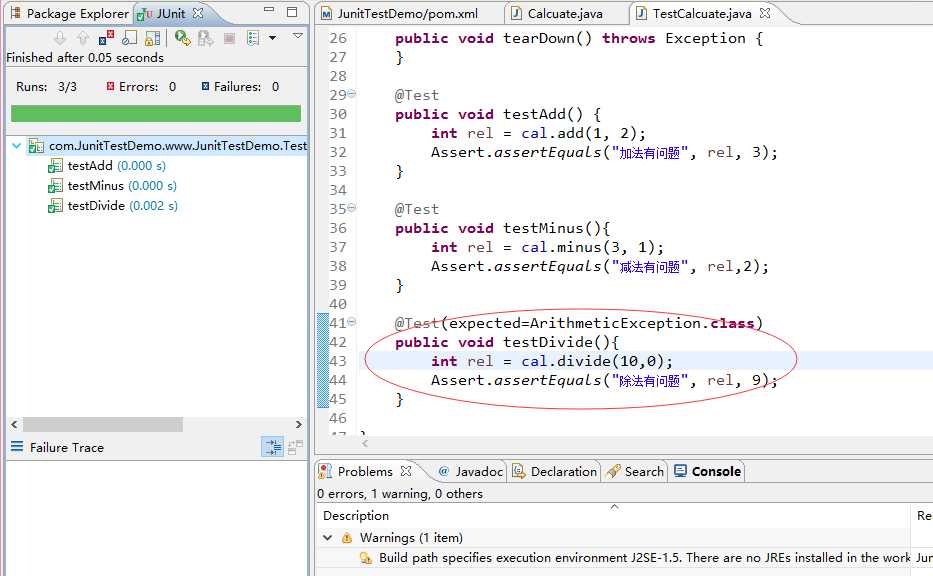
Task: Close the Problems view tab
Action: (406, 471)
